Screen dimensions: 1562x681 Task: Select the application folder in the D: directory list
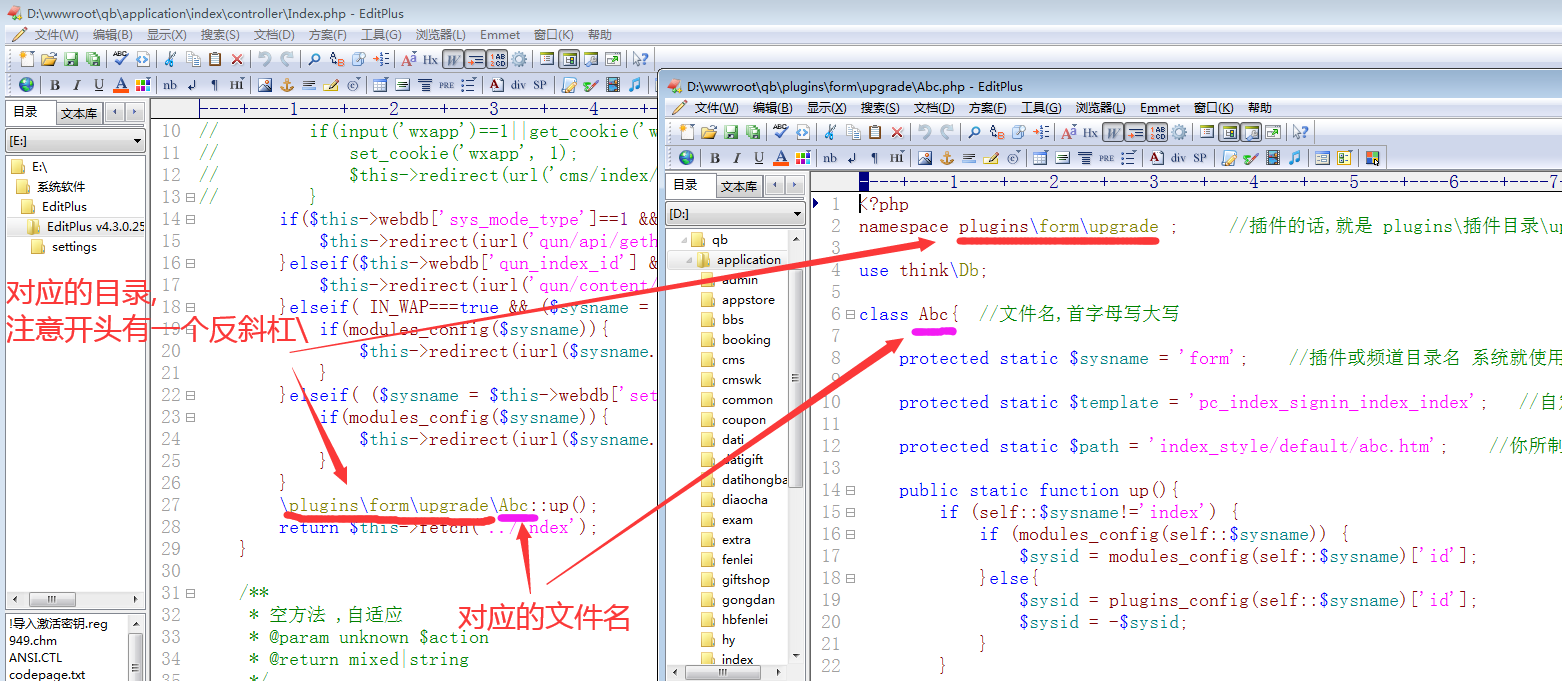coord(748,260)
